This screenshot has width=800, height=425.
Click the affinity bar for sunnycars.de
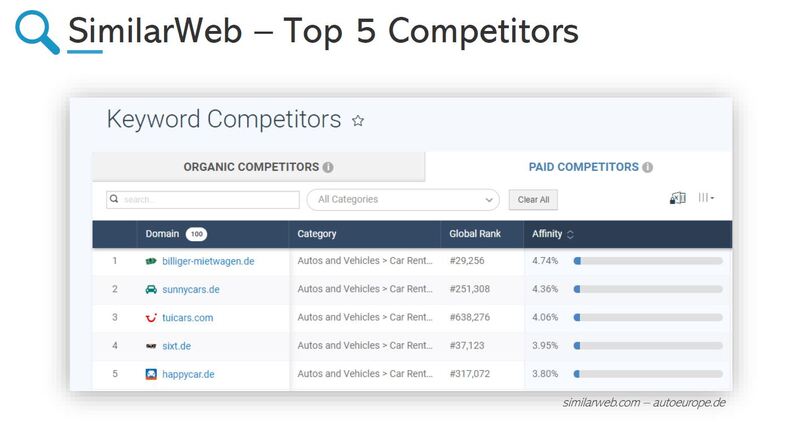point(648,289)
